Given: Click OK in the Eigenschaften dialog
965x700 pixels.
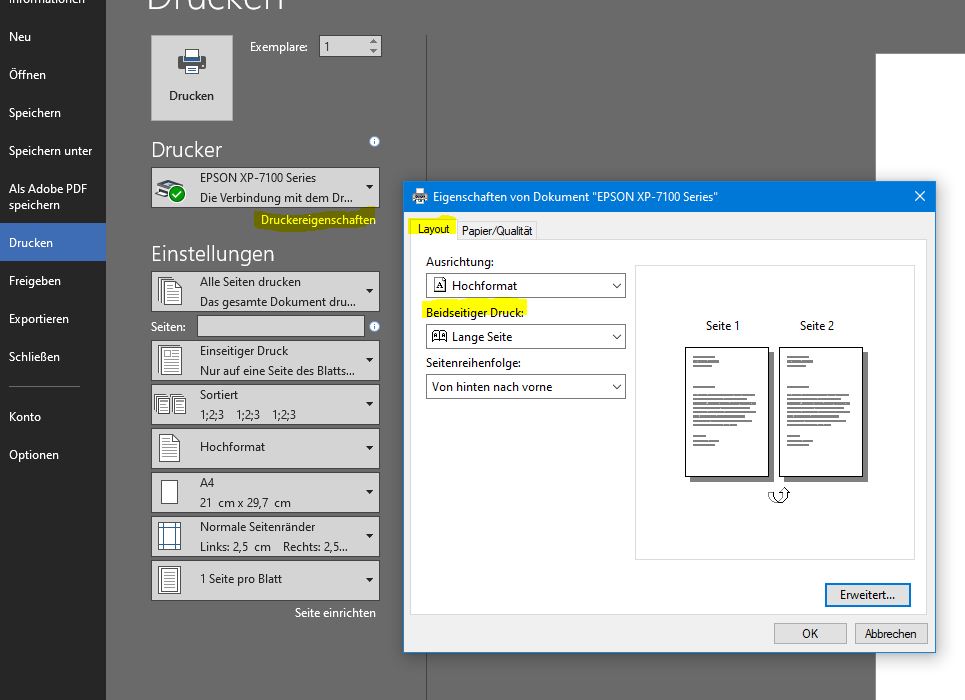Looking at the screenshot, I should point(810,634).
